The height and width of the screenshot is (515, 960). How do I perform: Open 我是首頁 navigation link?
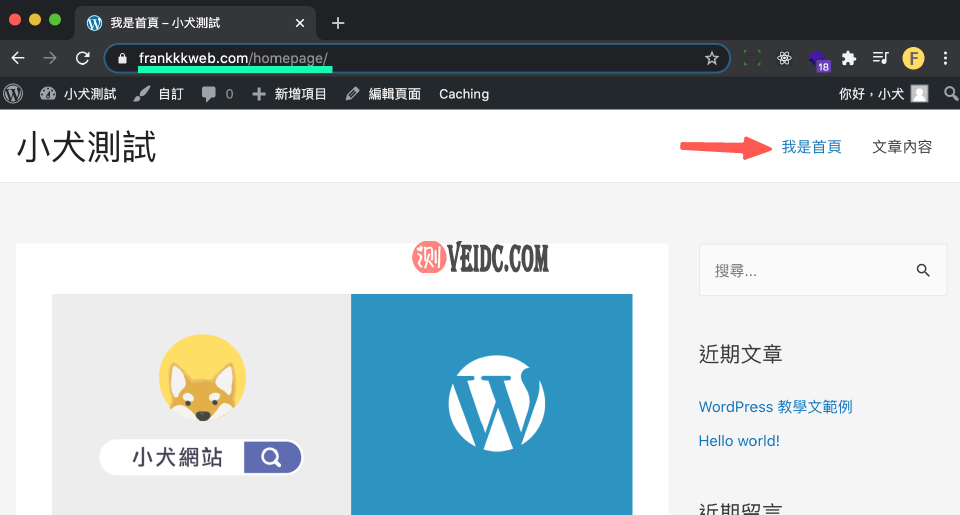pos(811,147)
